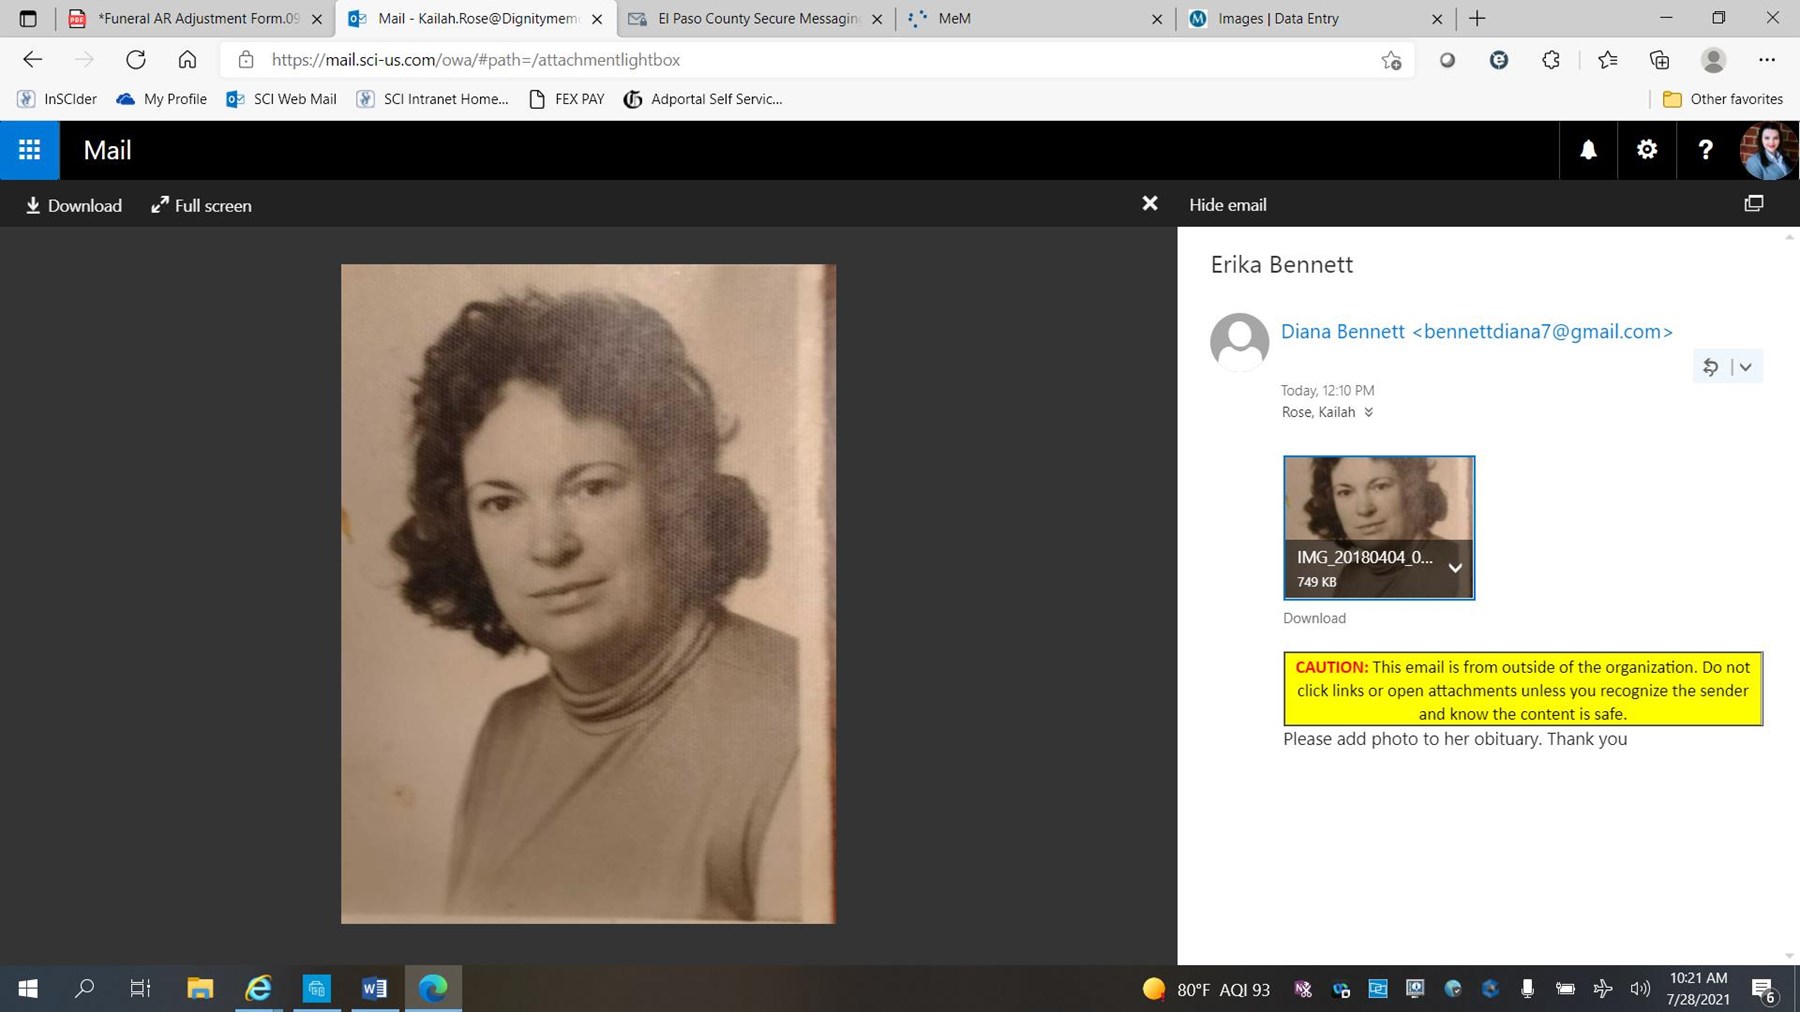Click the Reply arrow on the email

[x=1710, y=367]
